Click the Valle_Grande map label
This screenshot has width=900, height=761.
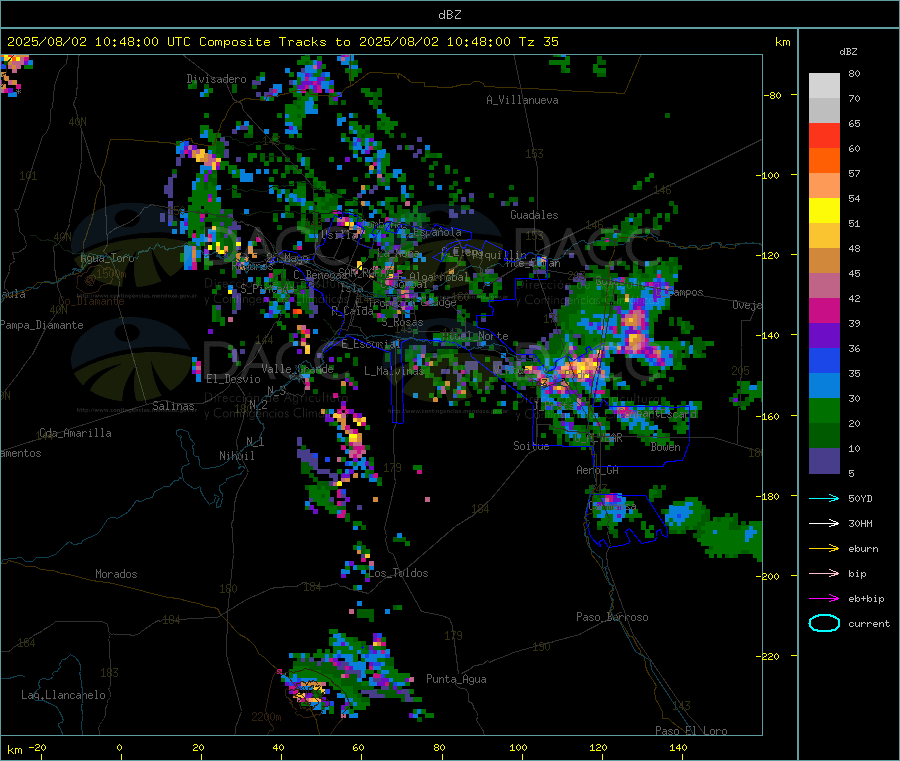(x=297, y=368)
